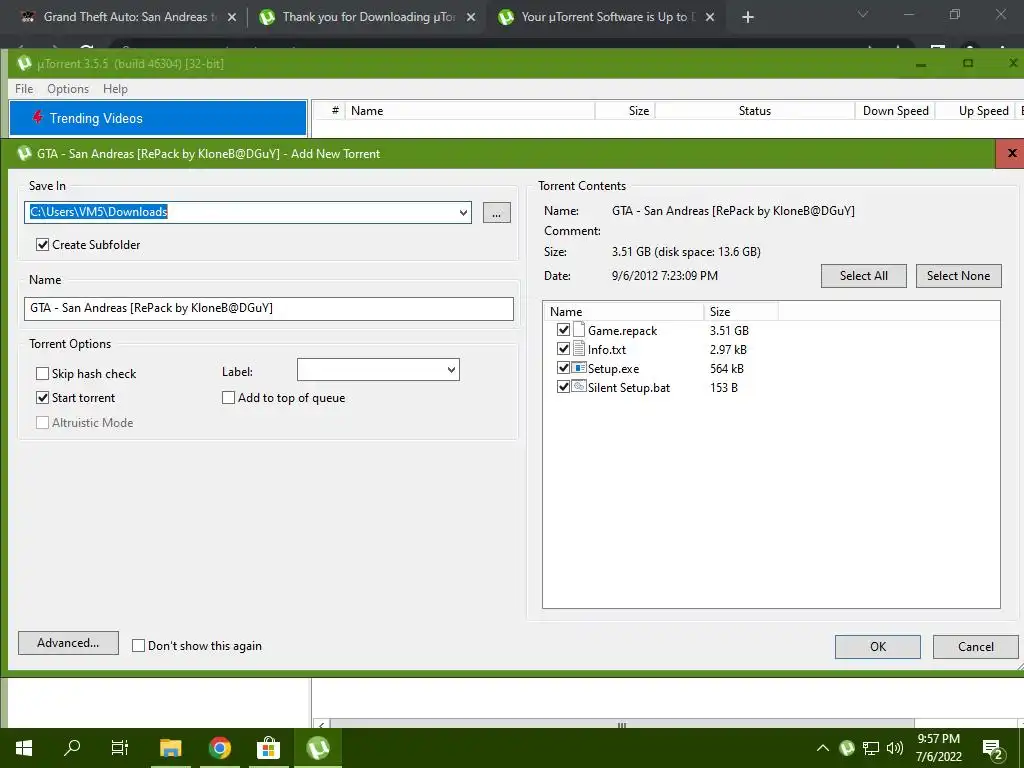The width and height of the screenshot is (1024, 768).
Task: Click OK to add torrent
Action: point(878,647)
